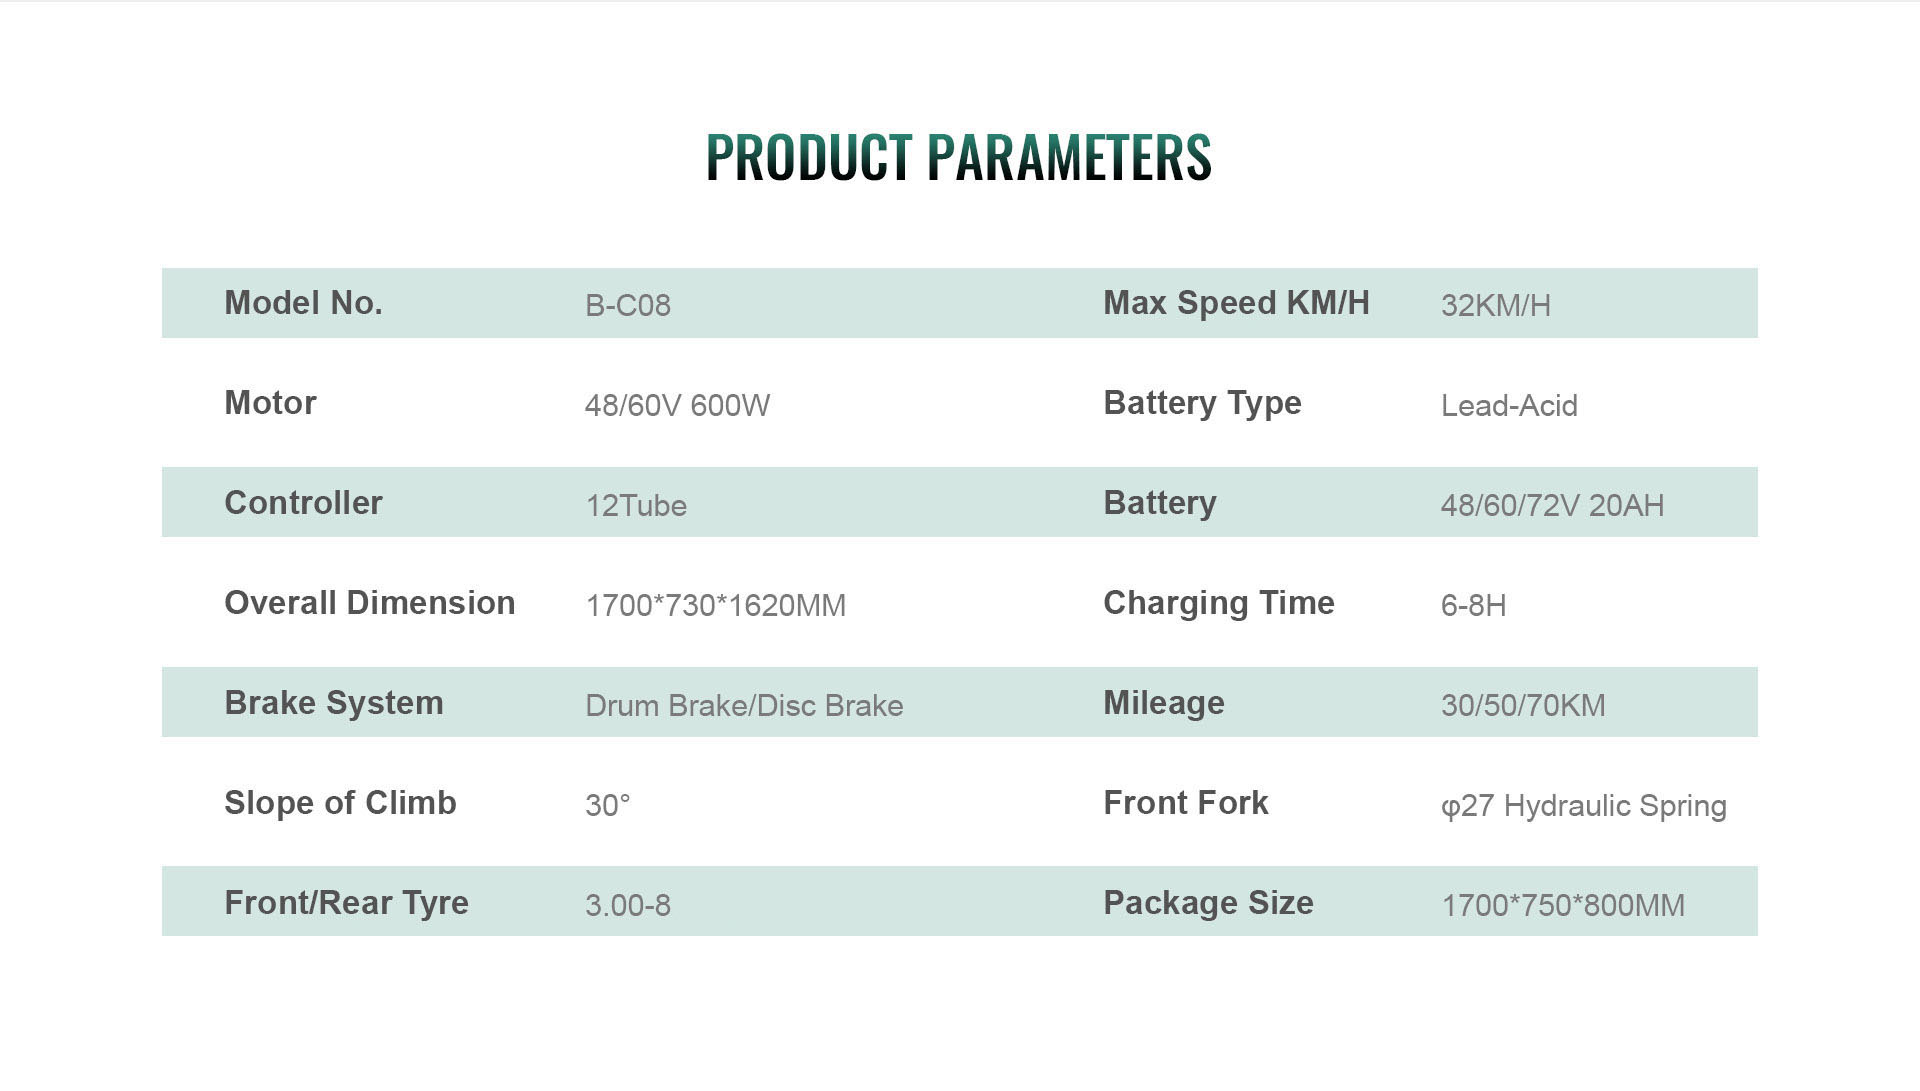Image resolution: width=1920 pixels, height=1091 pixels.
Task: Click the Motor label
Action: click(270, 403)
